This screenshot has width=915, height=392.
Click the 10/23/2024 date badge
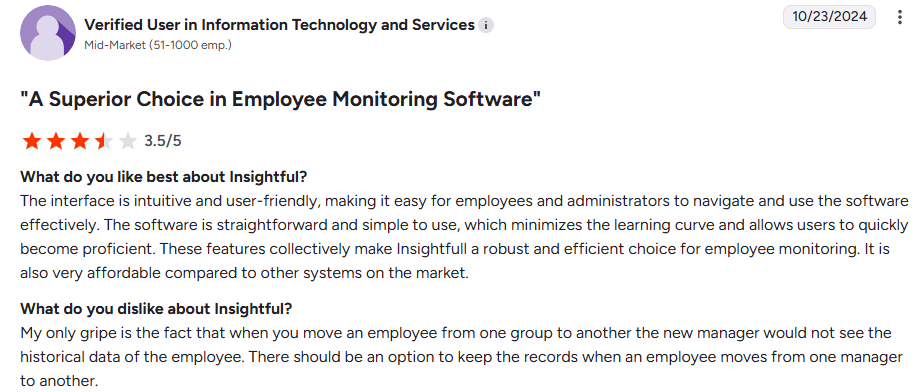pyautogui.click(x=829, y=16)
